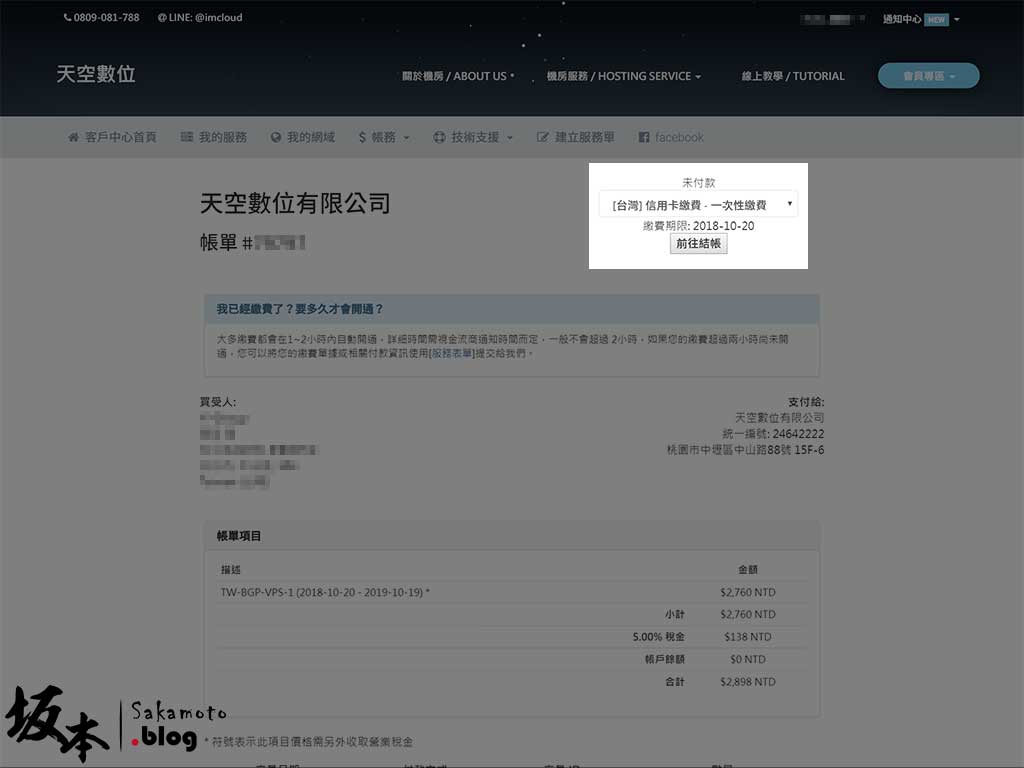The image size is (1024, 768).
Task: Click the NEW badge next to 通知中心
Action: [x=936, y=20]
